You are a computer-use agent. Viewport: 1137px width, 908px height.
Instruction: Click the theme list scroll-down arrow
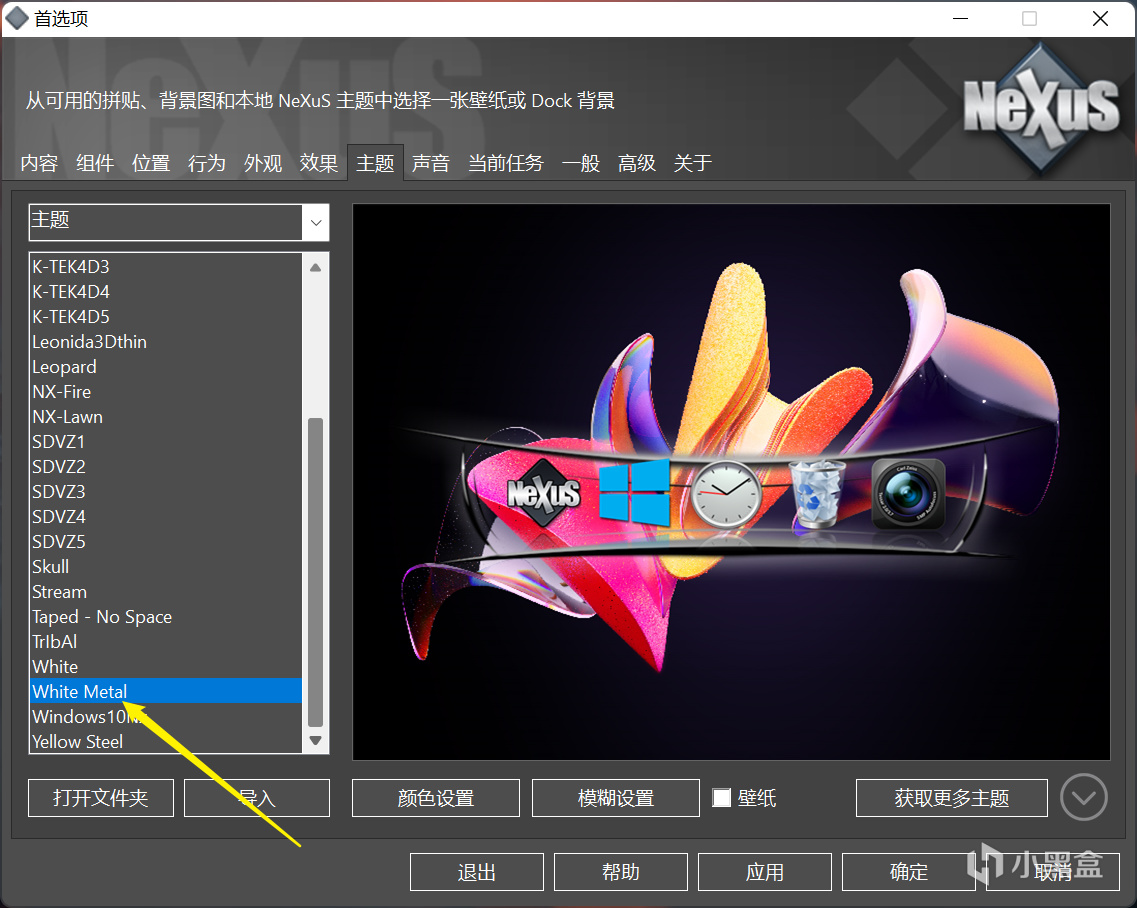(315, 740)
